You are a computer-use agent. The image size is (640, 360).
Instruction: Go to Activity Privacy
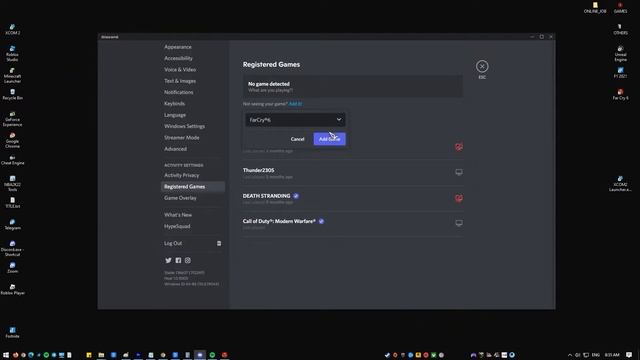[x=182, y=175]
